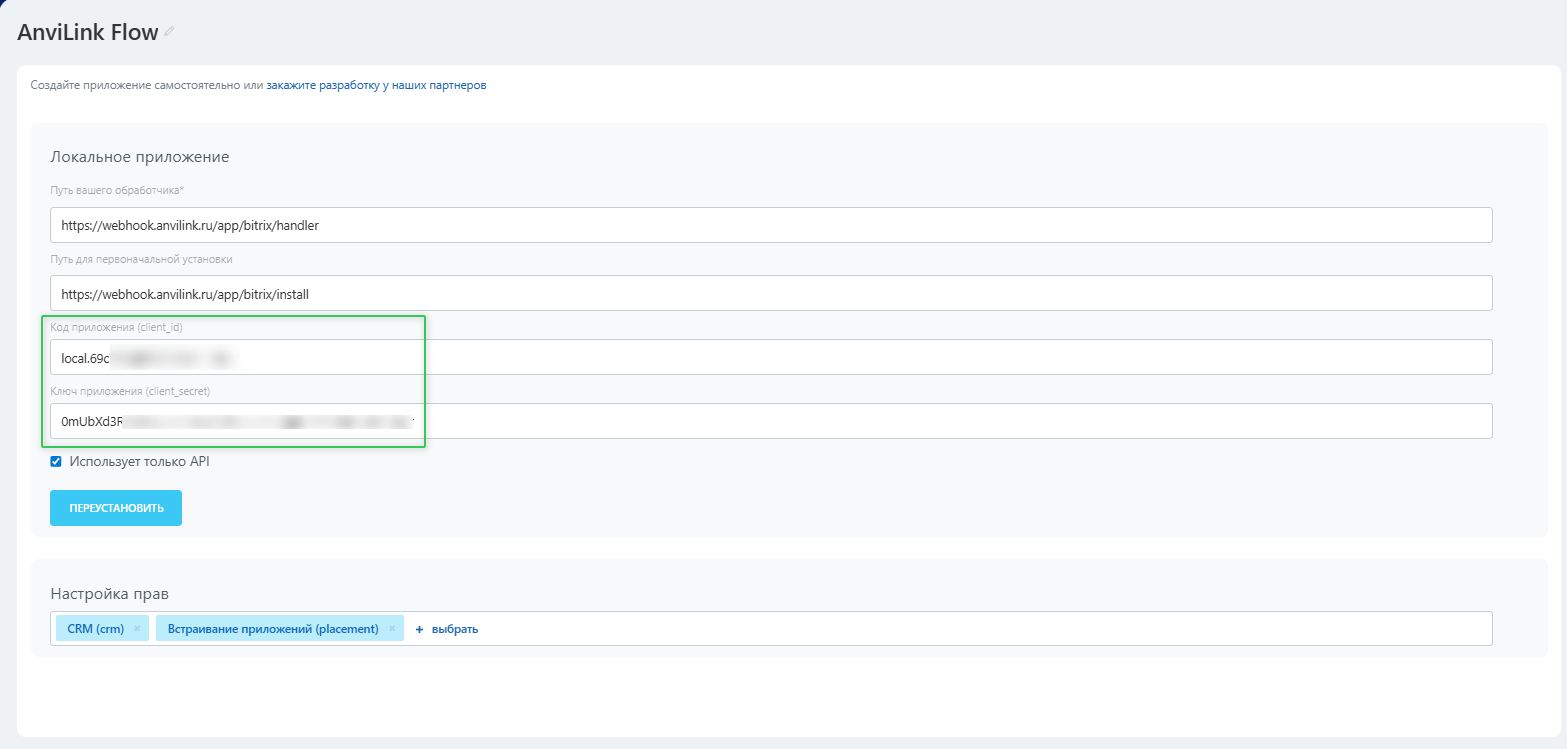Click the 'CRM (crm)' tag text
Screen dimensions: 1567x749
96,629
